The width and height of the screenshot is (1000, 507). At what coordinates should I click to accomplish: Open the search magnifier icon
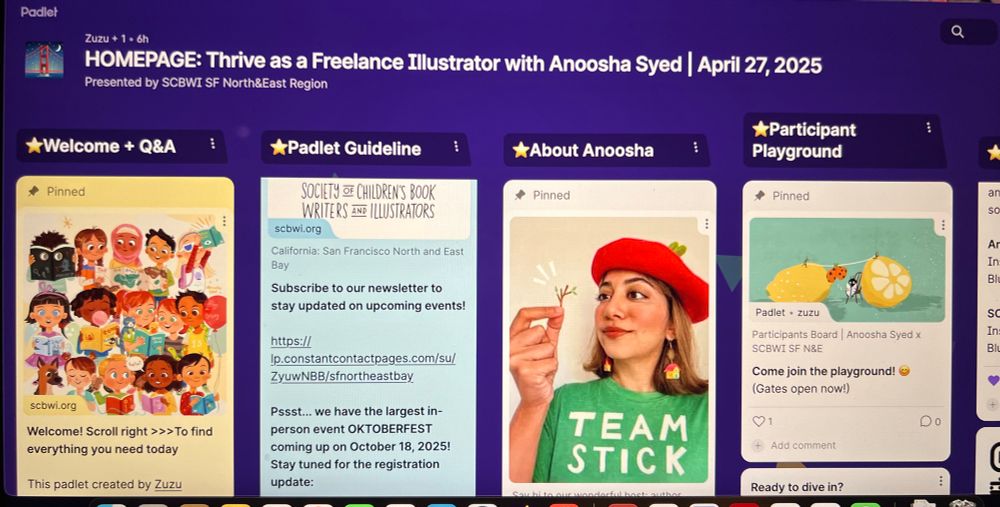point(957,31)
